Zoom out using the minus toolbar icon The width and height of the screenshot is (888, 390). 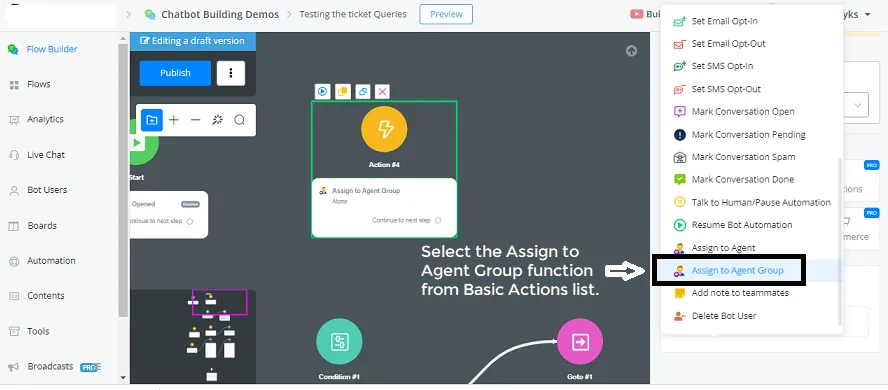(195, 120)
